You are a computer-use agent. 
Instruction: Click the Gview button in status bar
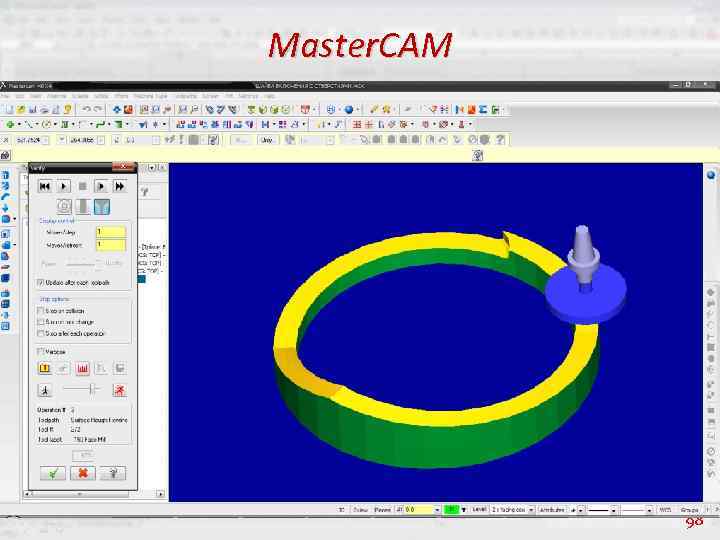360,510
